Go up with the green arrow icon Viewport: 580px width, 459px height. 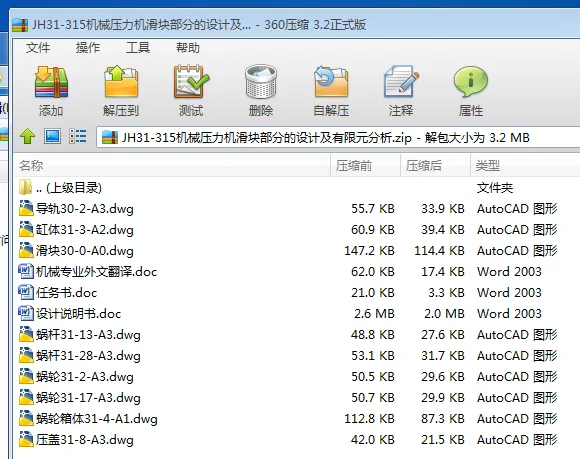27,136
